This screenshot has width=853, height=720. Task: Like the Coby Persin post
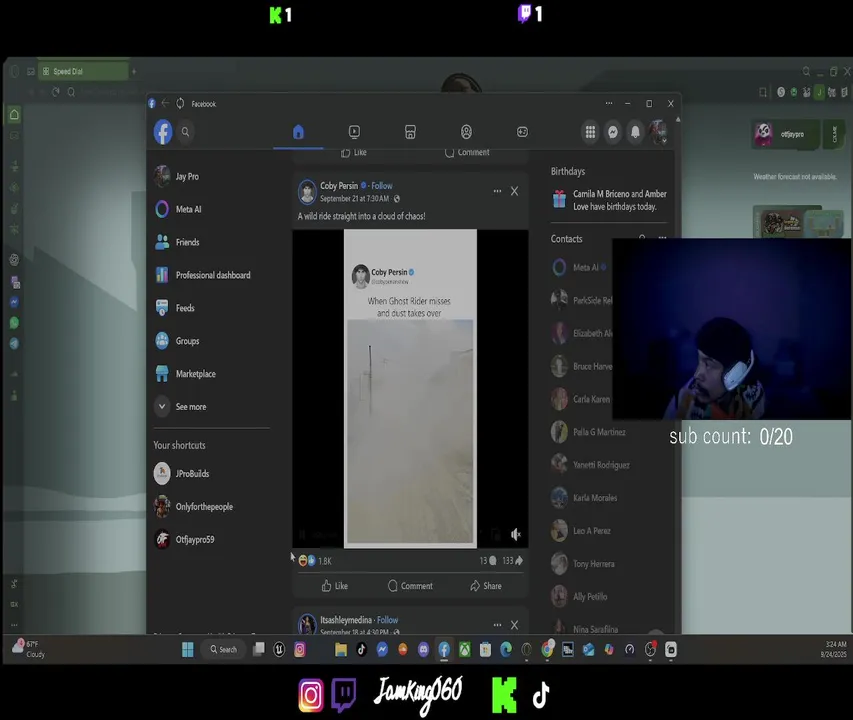click(x=335, y=586)
